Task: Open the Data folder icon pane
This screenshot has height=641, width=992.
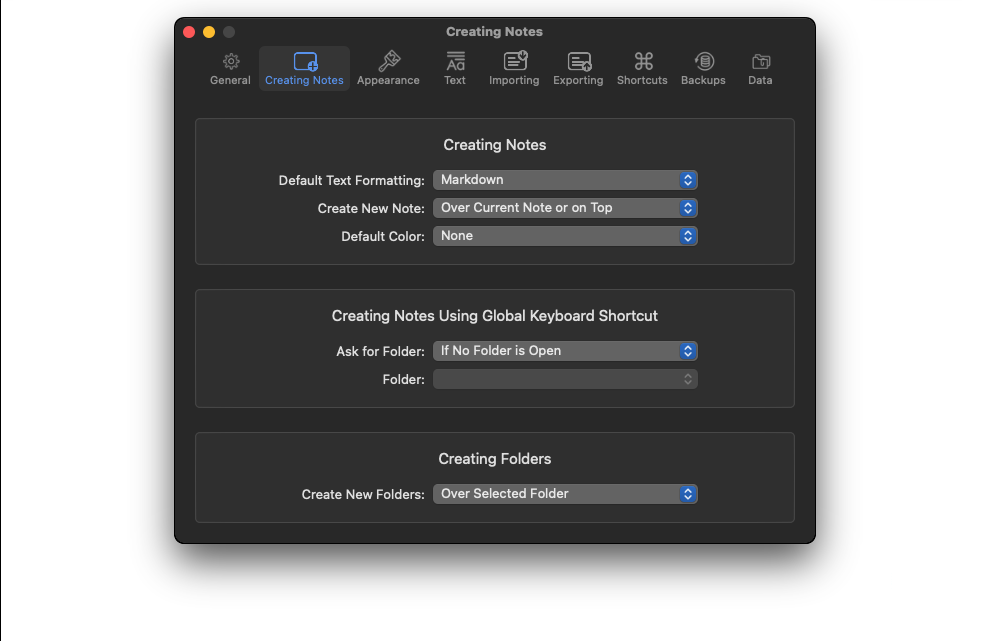Action: pos(760,62)
